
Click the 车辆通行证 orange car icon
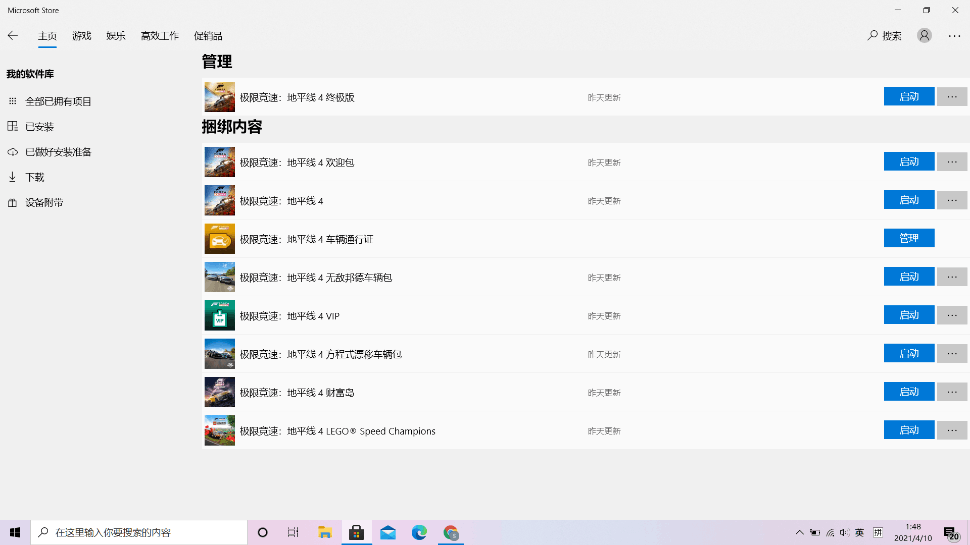point(220,239)
